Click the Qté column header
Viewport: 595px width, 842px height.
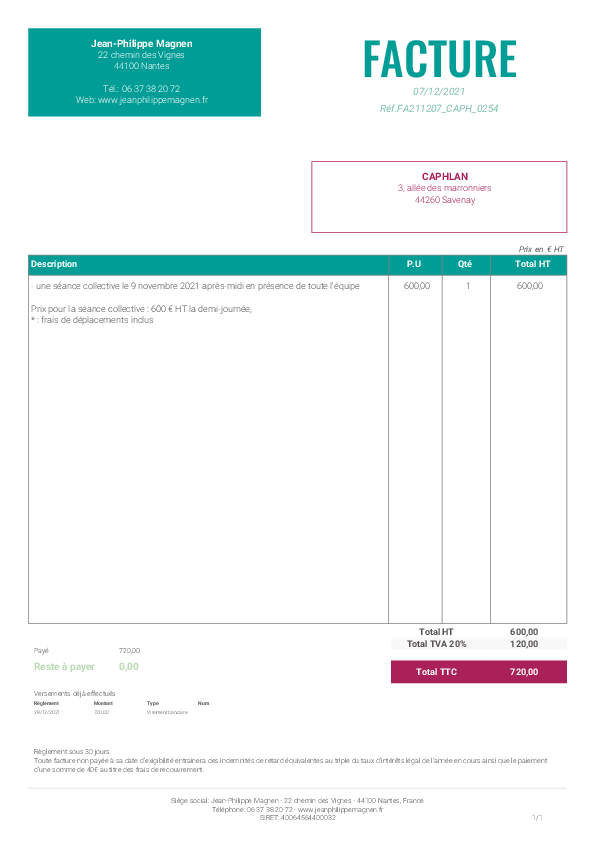[465, 264]
